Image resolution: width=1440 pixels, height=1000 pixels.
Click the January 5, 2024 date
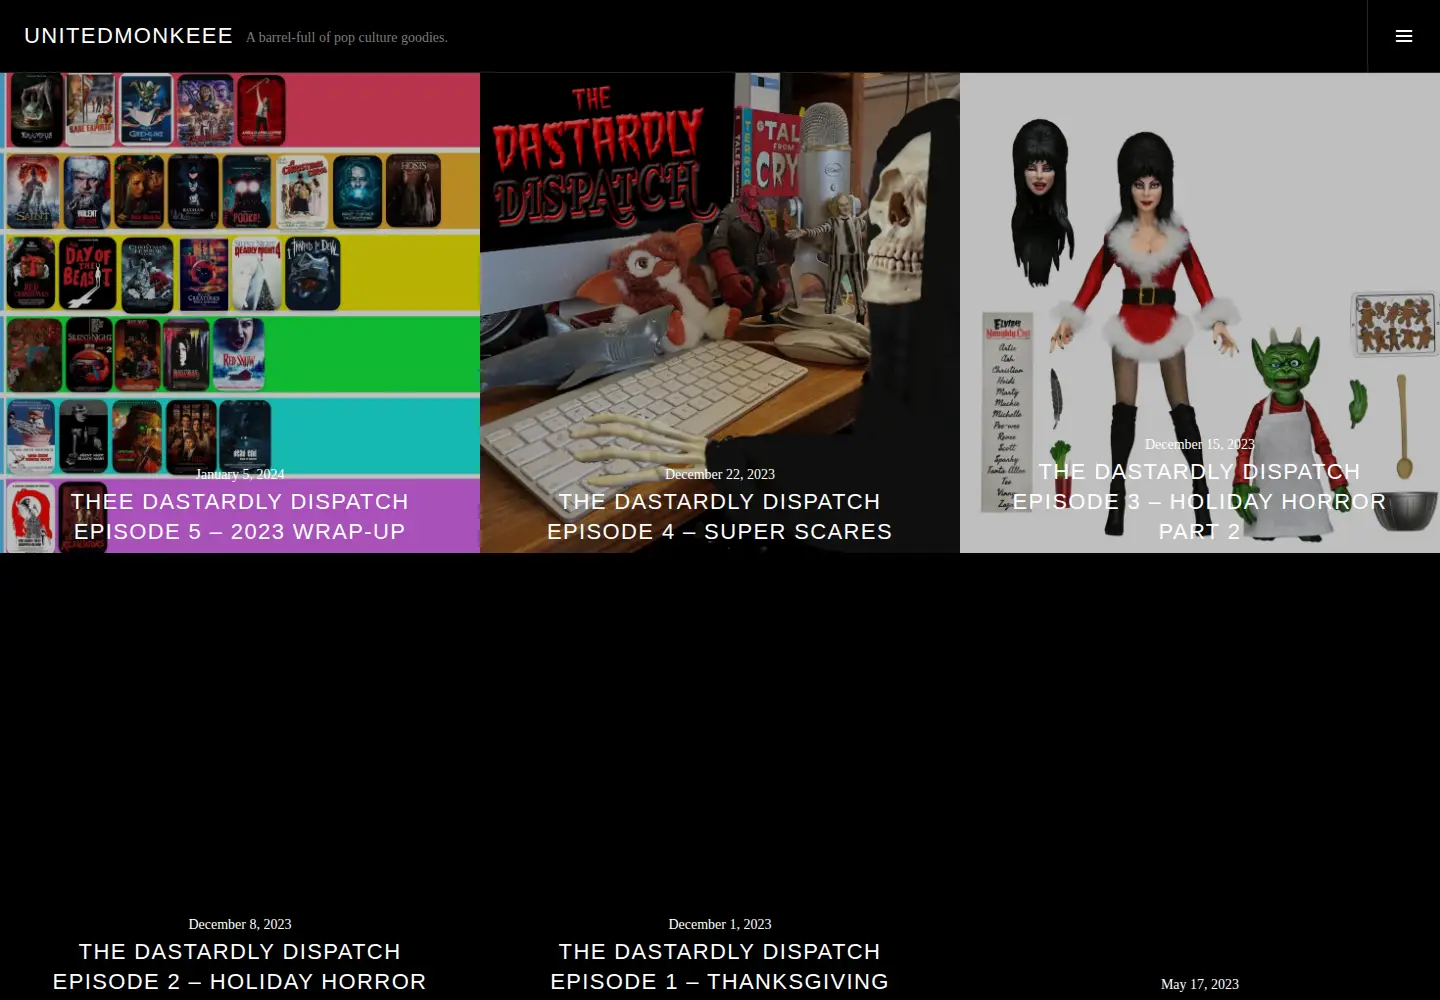tap(240, 474)
